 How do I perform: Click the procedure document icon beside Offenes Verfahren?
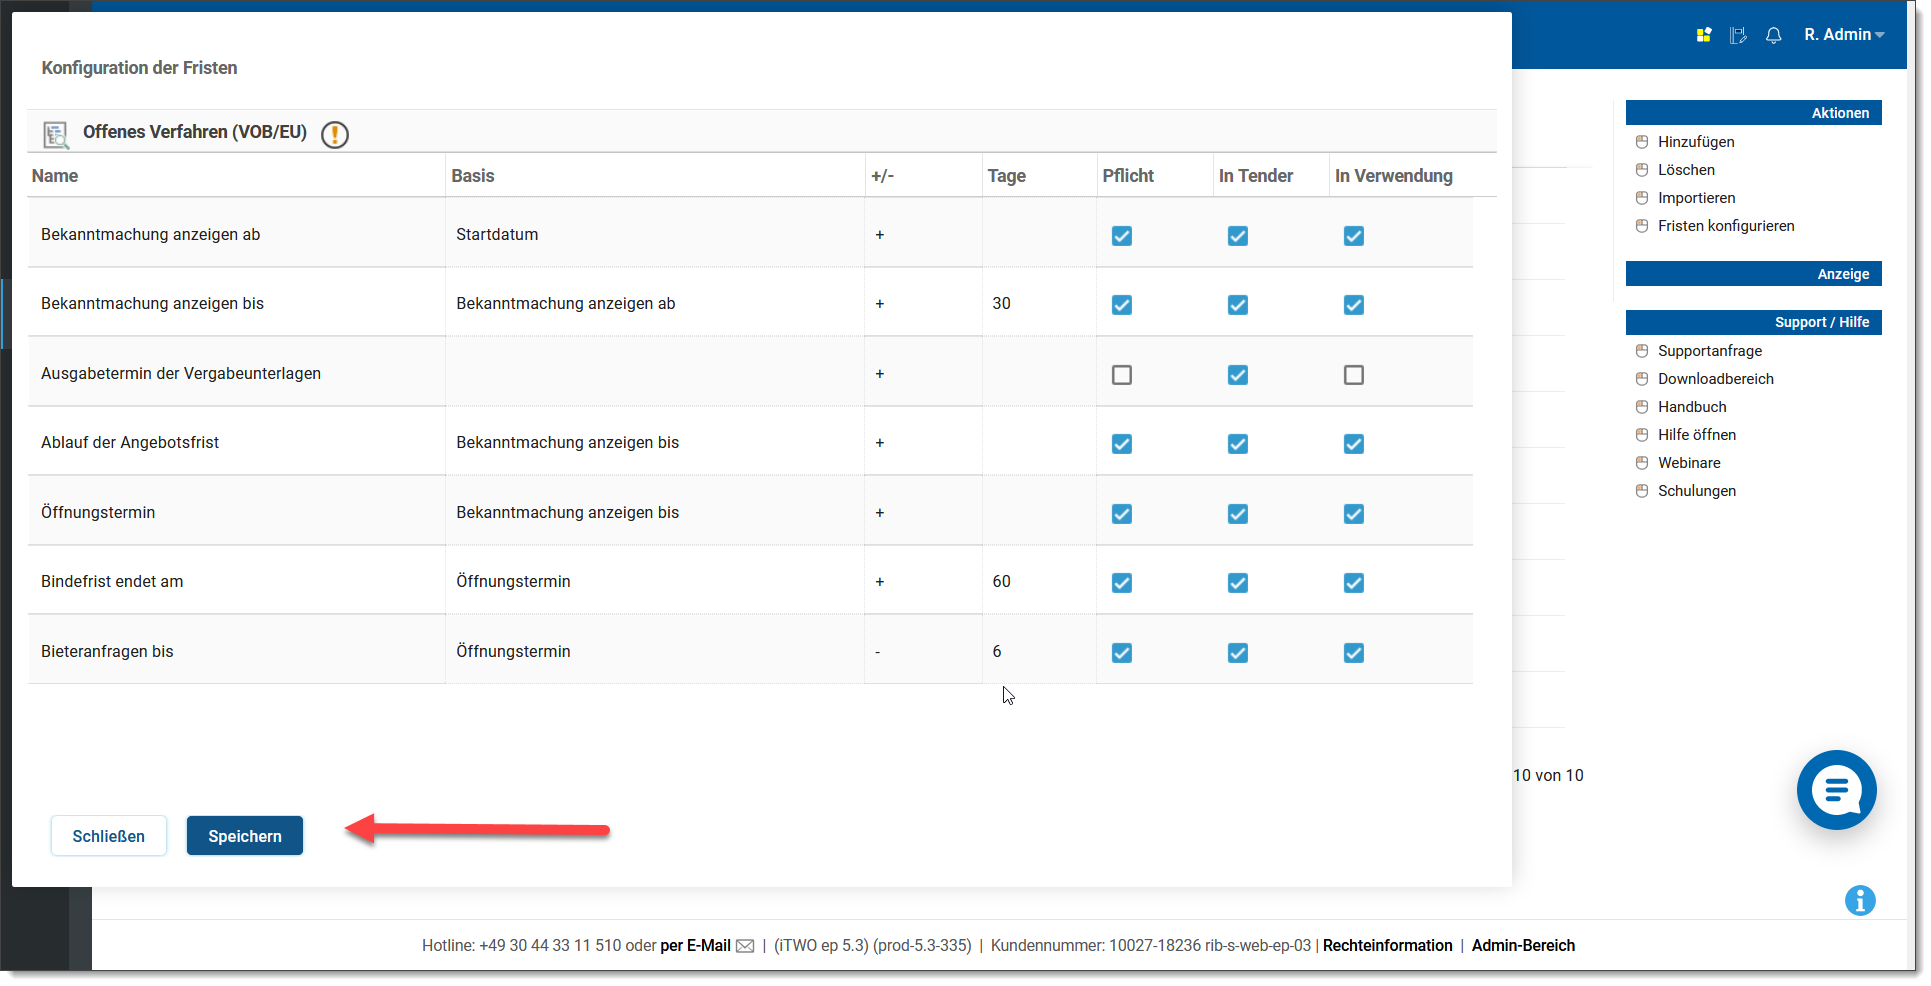(x=56, y=134)
